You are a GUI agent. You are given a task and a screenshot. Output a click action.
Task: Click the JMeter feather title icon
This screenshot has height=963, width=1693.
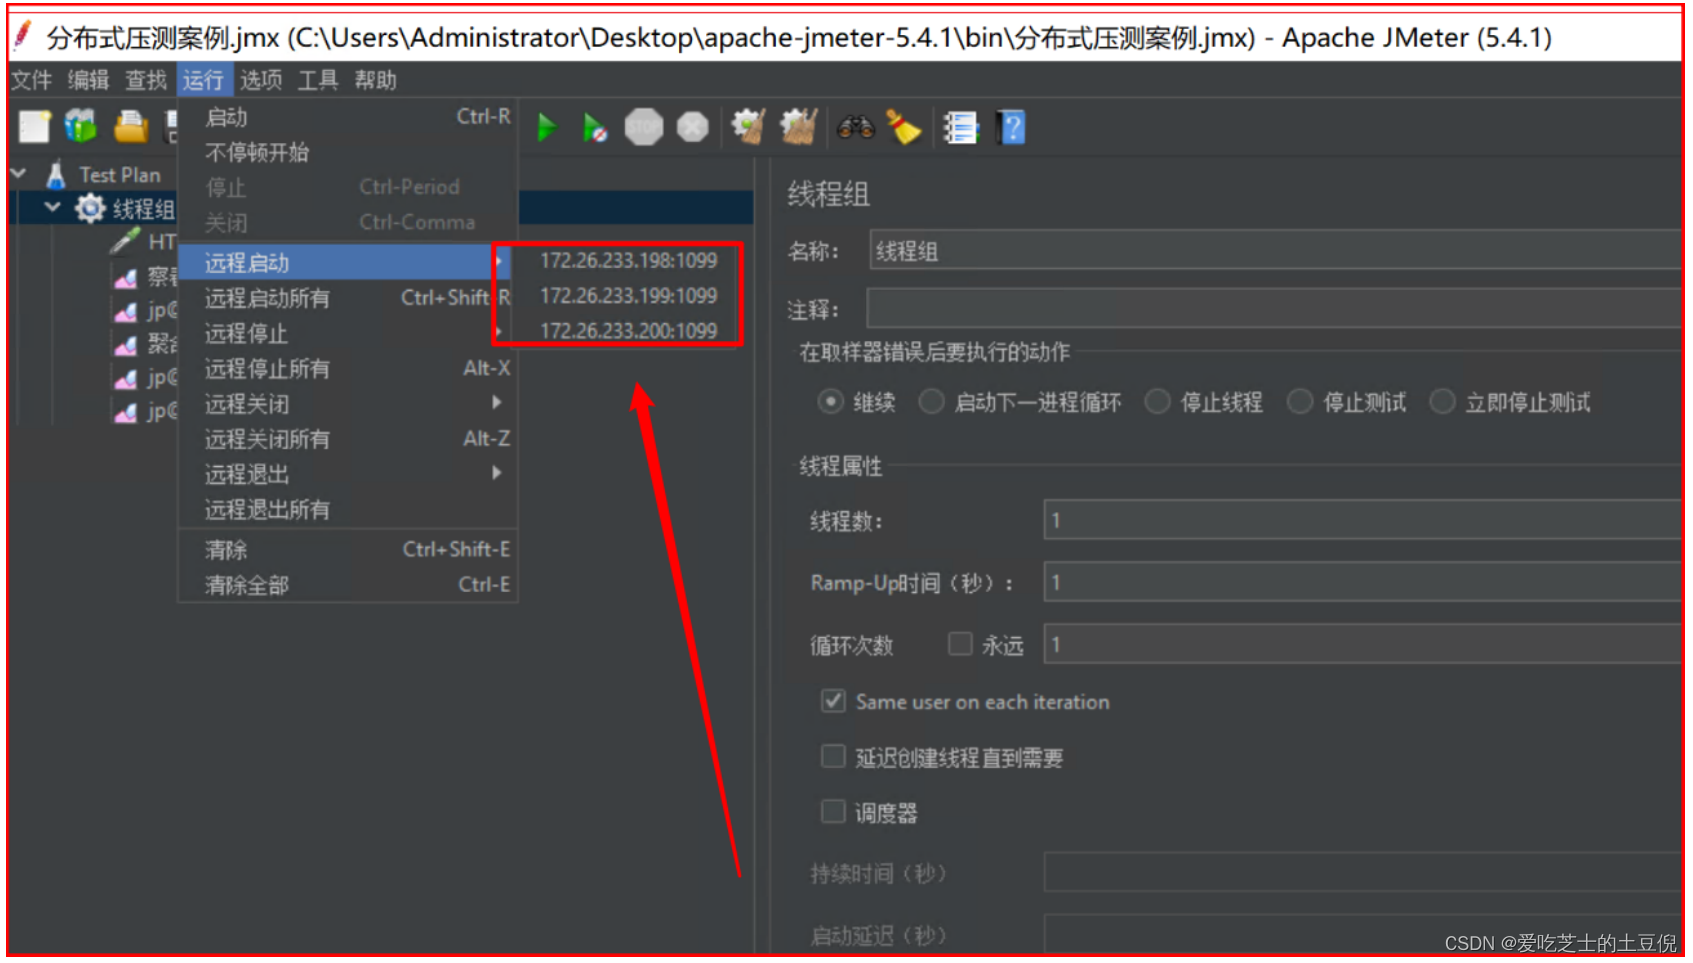(x=23, y=36)
